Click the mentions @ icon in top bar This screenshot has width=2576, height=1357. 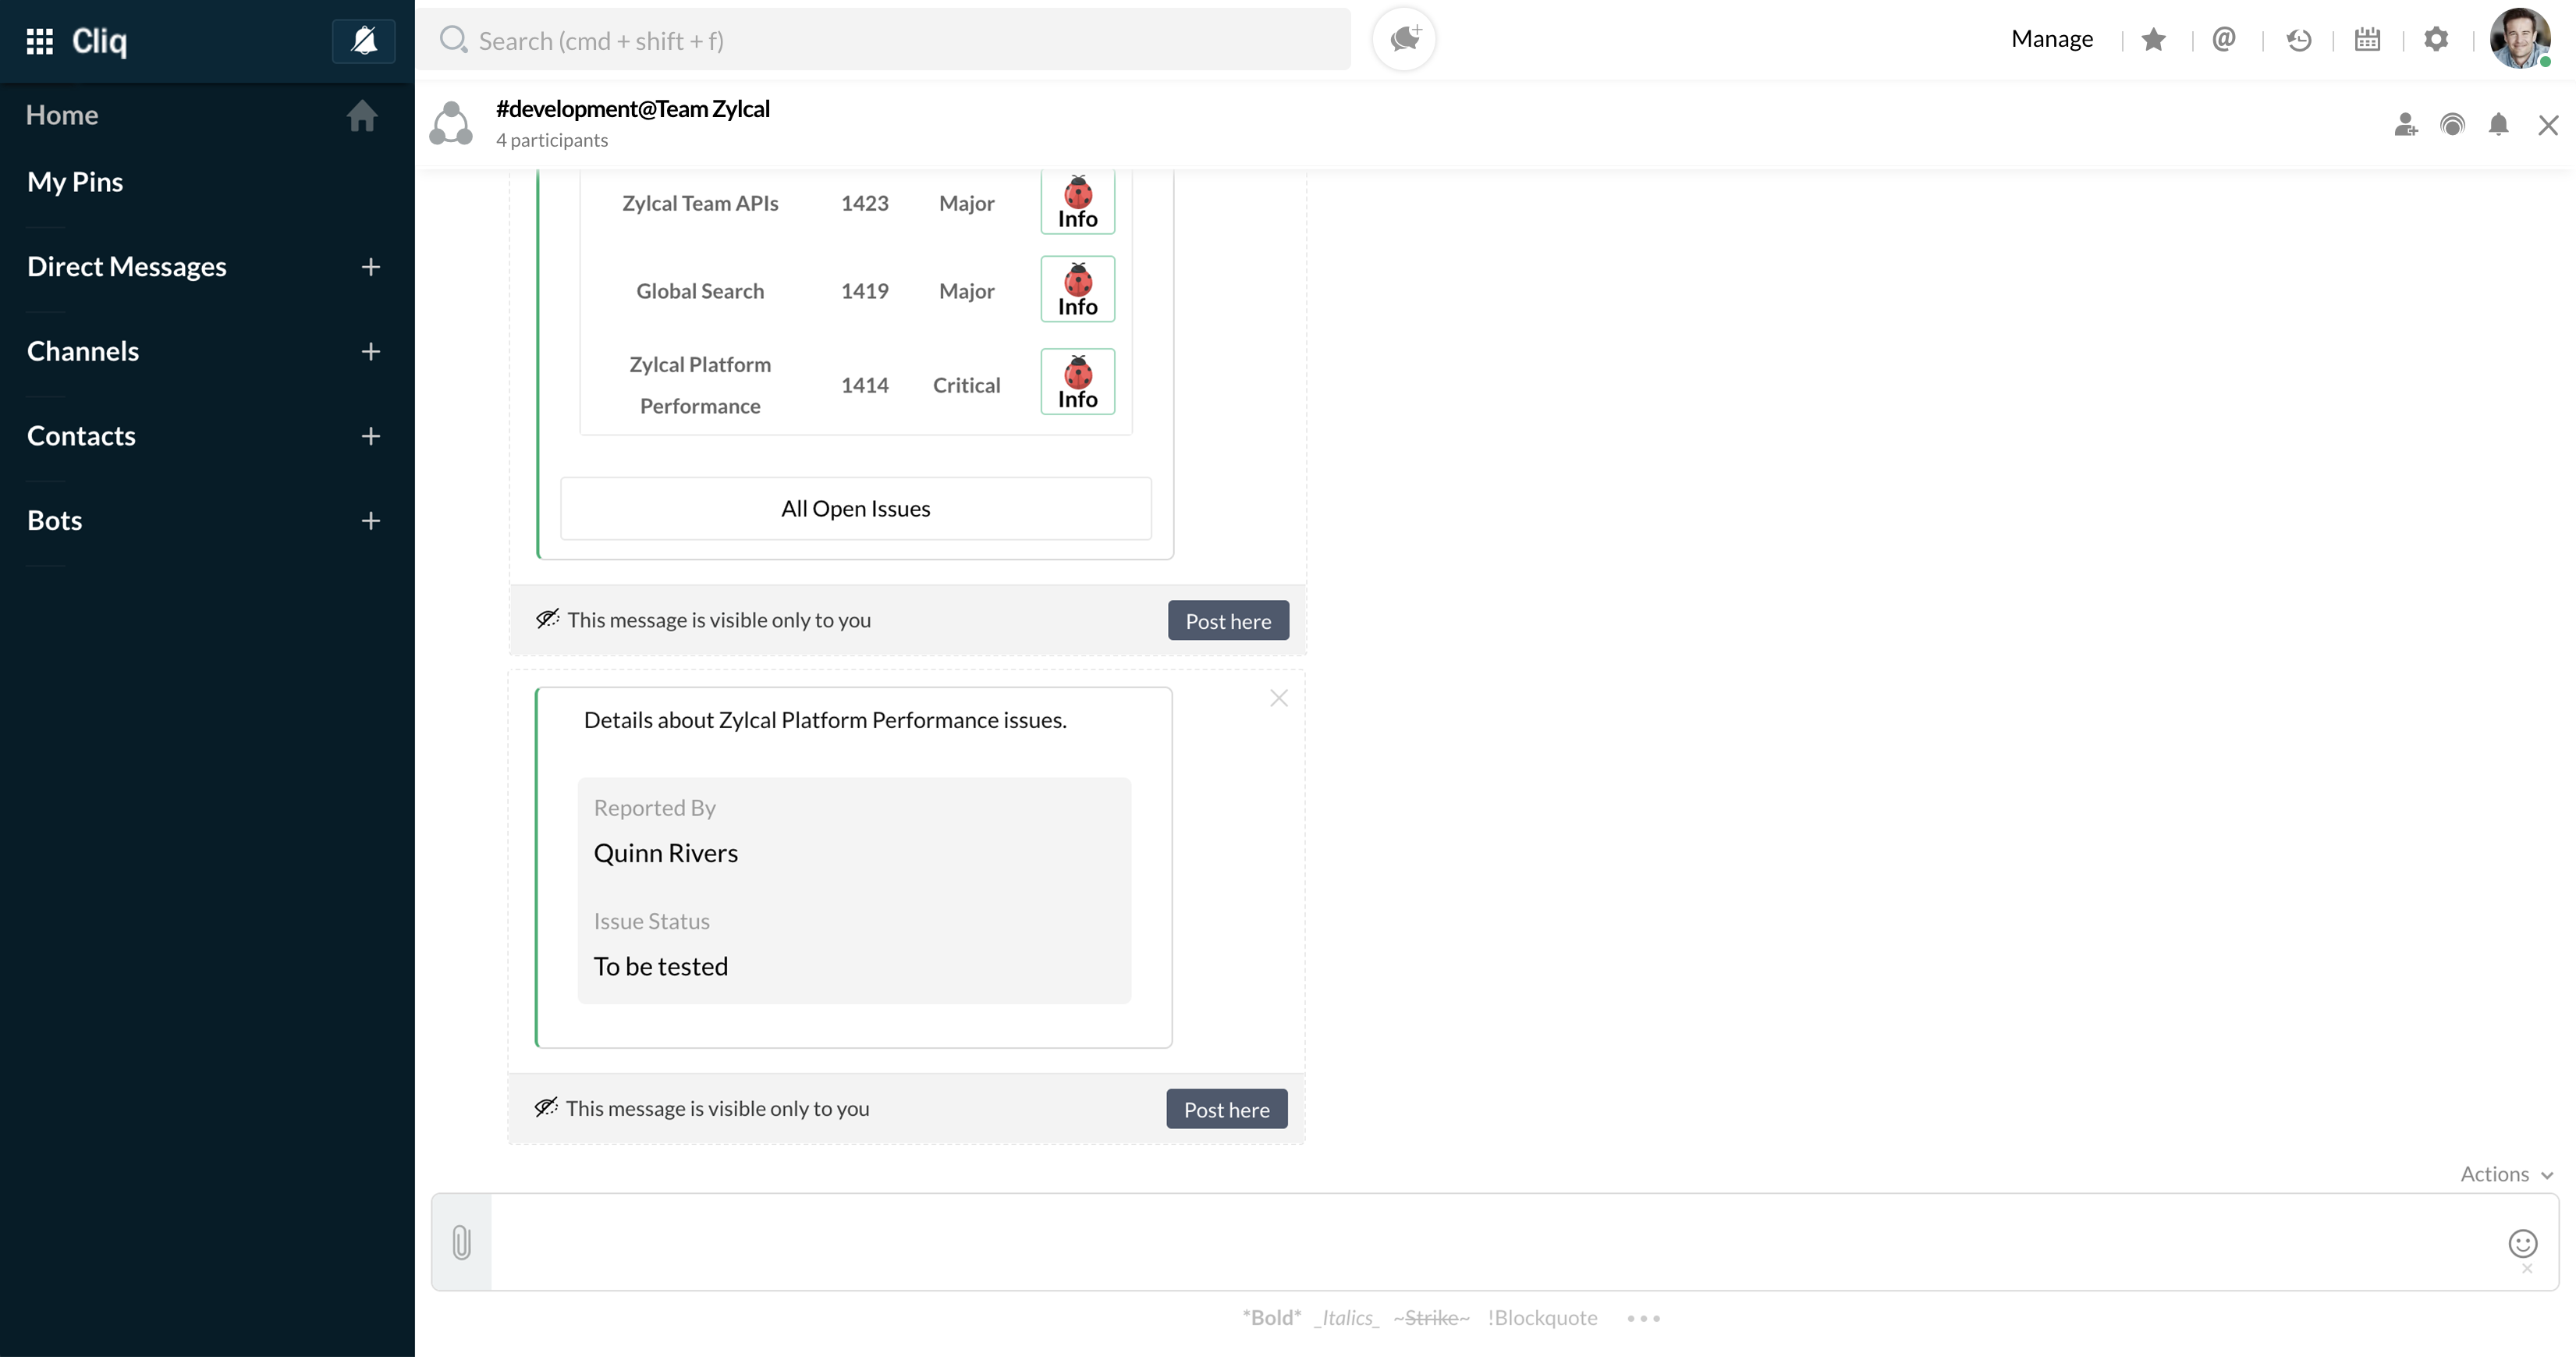tap(2225, 37)
